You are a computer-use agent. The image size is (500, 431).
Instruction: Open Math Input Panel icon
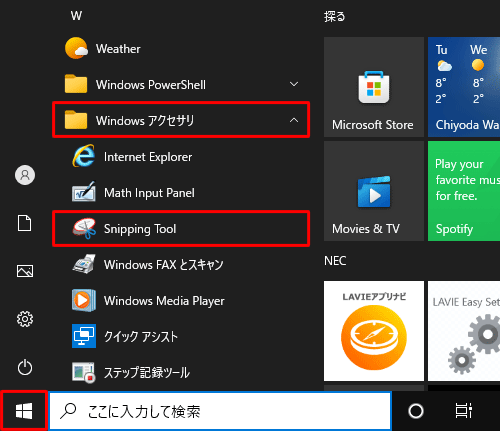[x=84, y=192]
